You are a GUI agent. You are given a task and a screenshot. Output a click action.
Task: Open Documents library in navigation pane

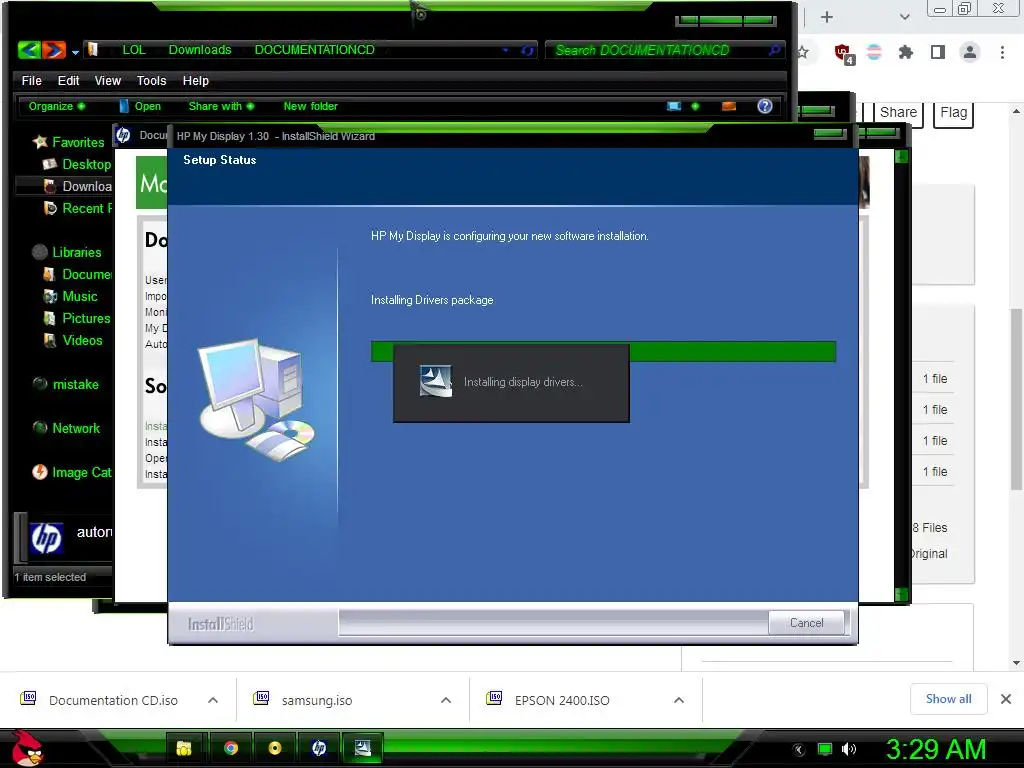(x=77, y=274)
